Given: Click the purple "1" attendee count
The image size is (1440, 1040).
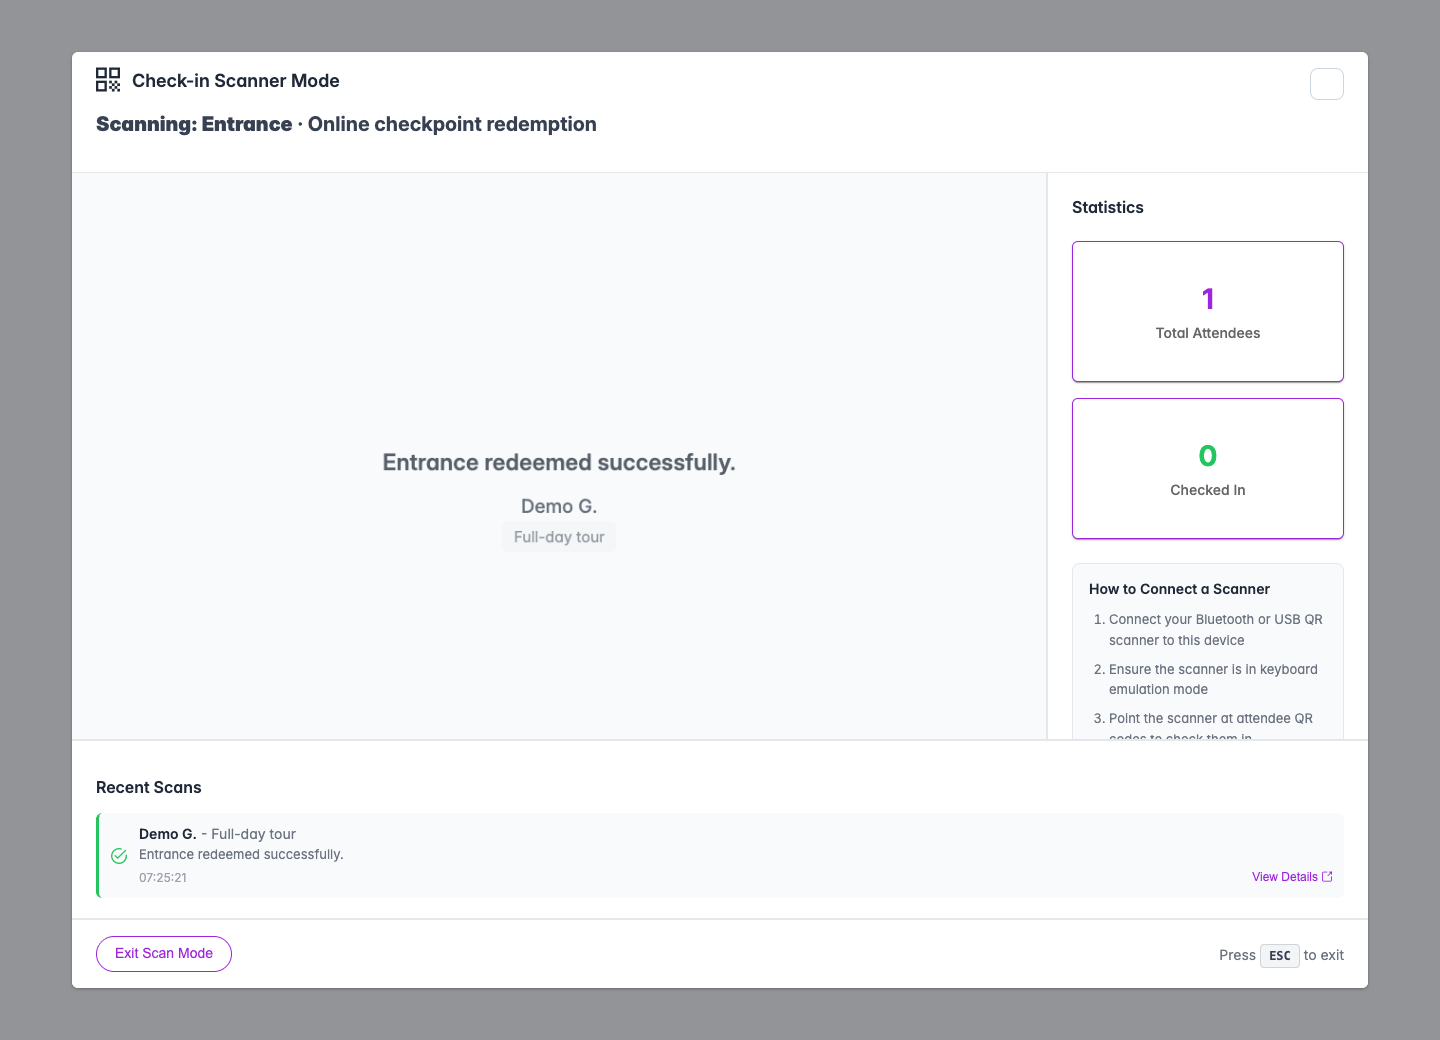Looking at the screenshot, I should [x=1208, y=299].
